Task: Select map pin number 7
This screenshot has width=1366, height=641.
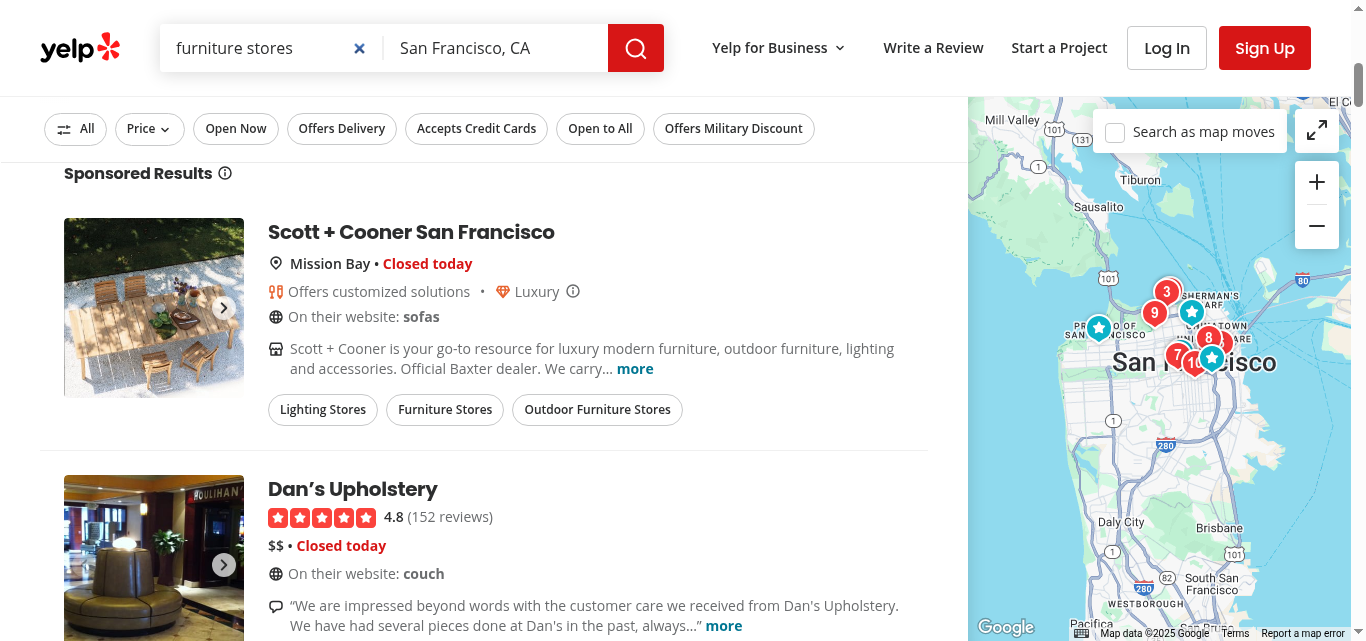Action: (1177, 354)
